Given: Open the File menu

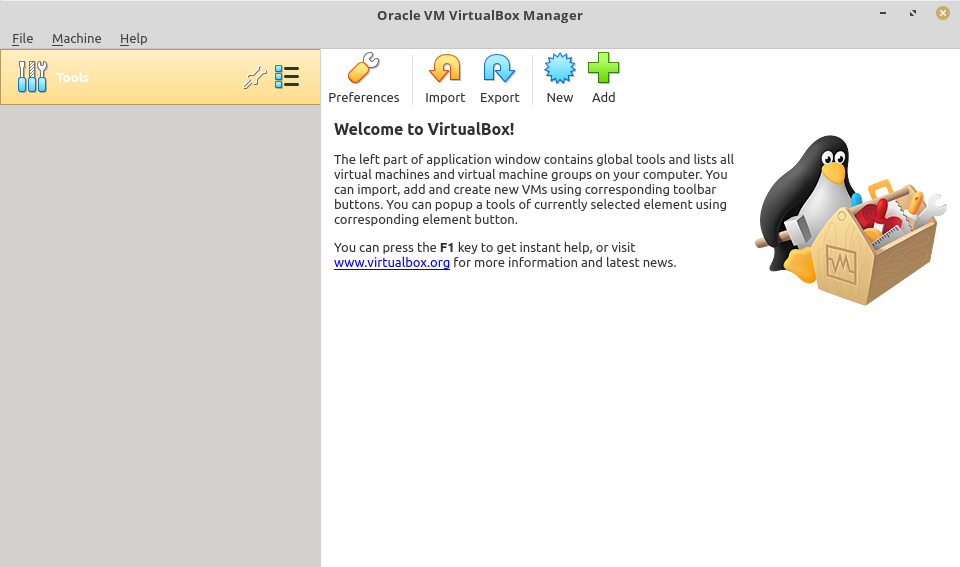Looking at the screenshot, I should (x=23, y=39).
